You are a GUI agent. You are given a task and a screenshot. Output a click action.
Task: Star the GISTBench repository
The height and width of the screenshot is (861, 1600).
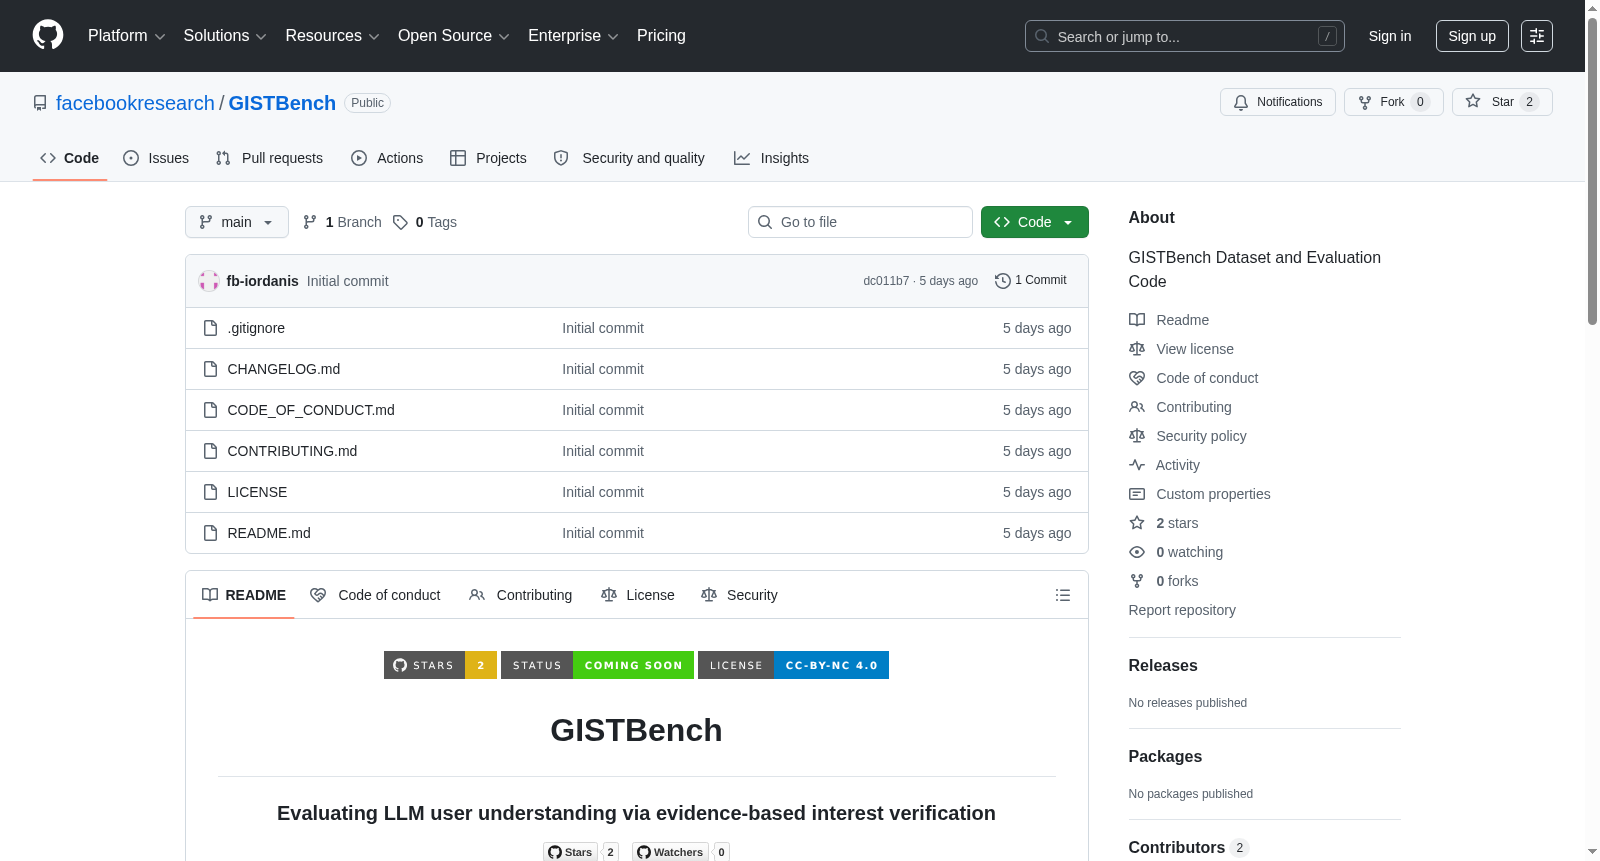pyautogui.click(x=1502, y=102)
